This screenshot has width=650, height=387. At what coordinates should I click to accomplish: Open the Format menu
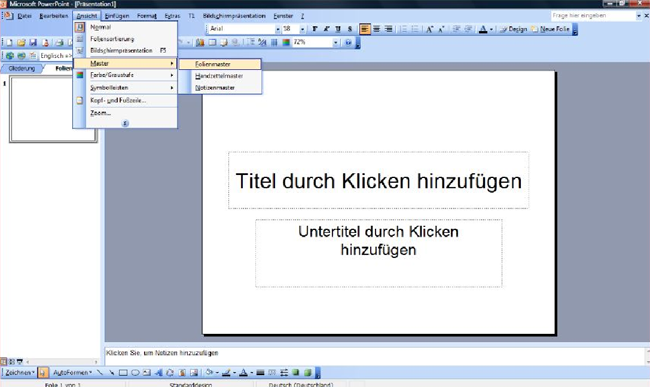[x=147, y=16]
